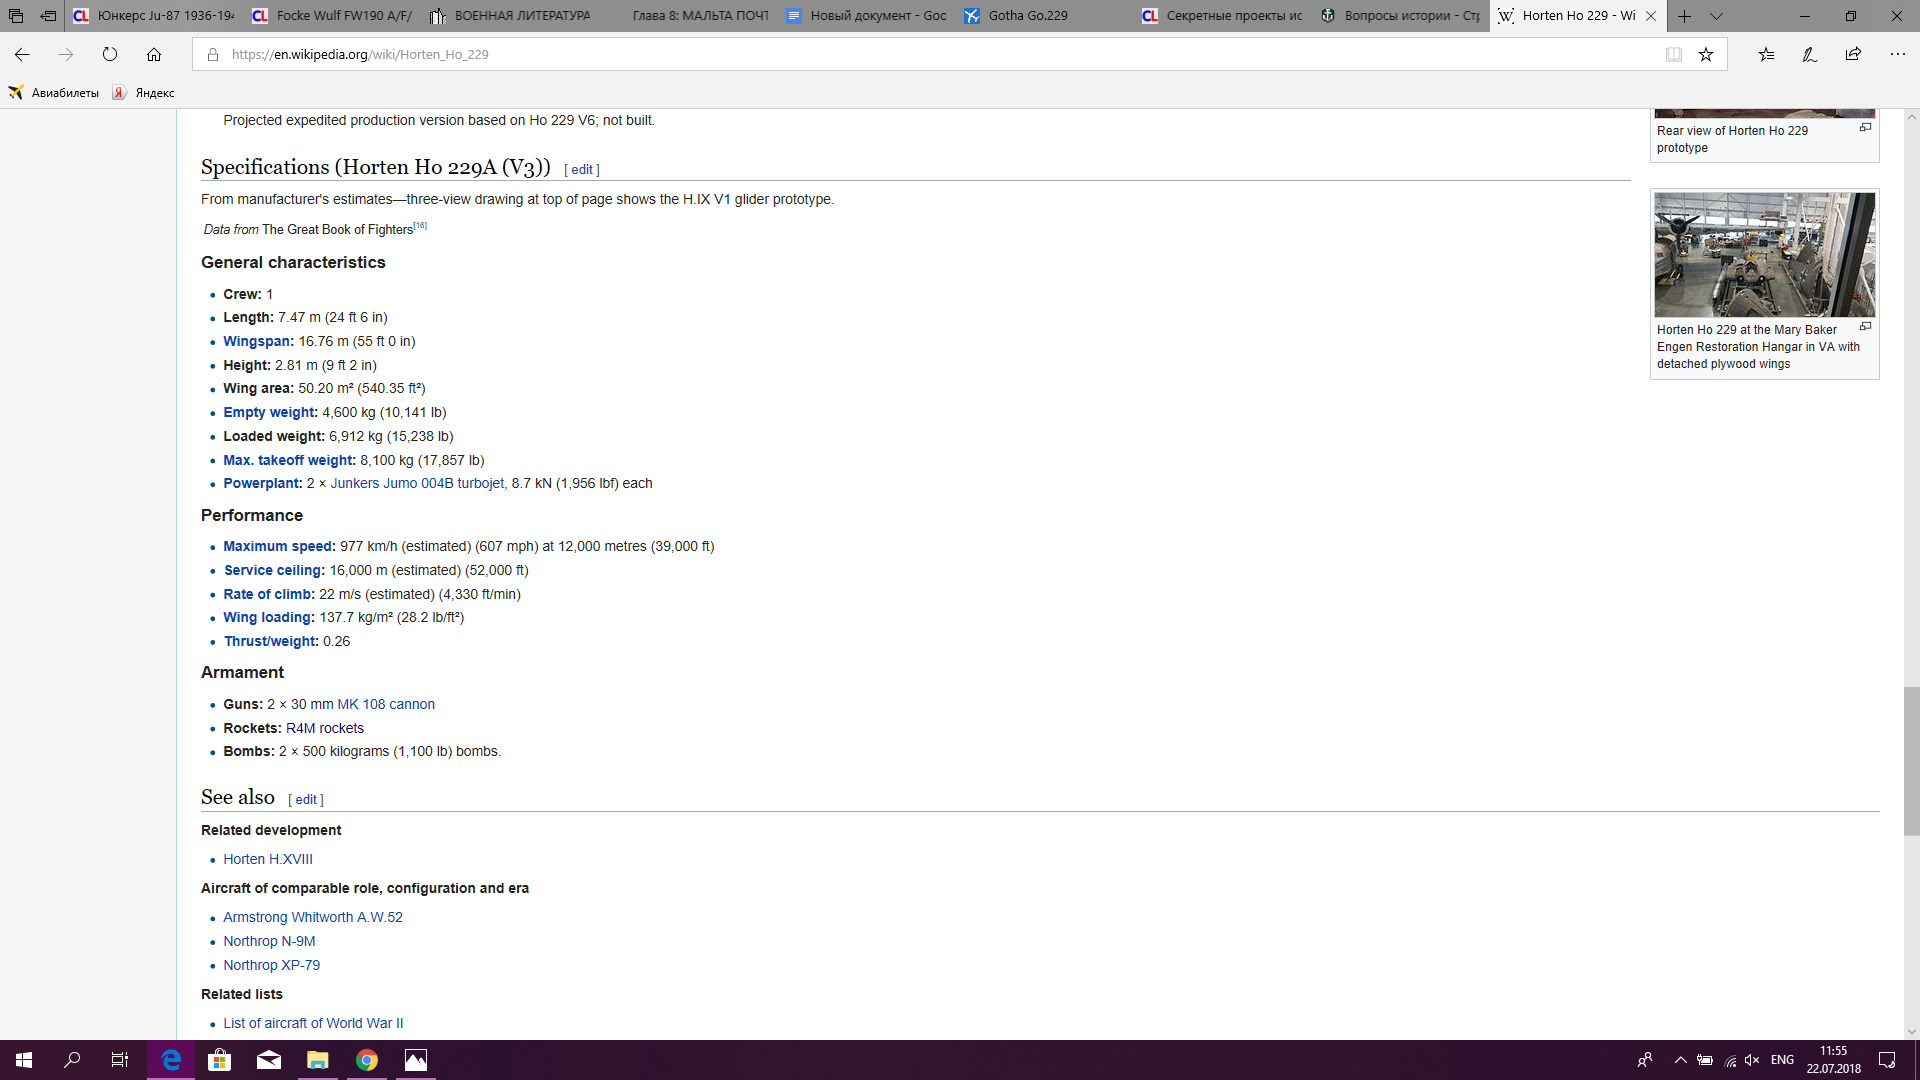Toggle muted volume icon in tray
The width and height of the screenshot is (1920, 1080).
coord(1752,1060)
